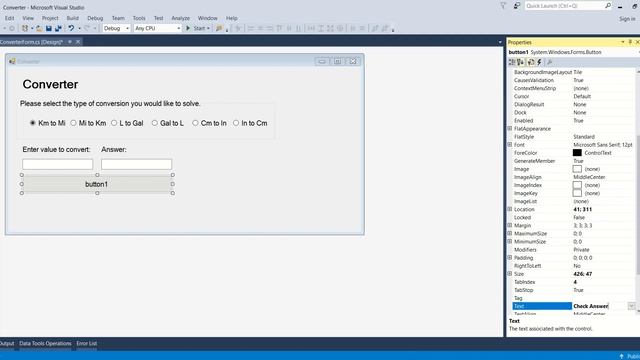This screenshot has height=360, width=640.
Task: Open the Debug menu
Action: tap(95, 18)
